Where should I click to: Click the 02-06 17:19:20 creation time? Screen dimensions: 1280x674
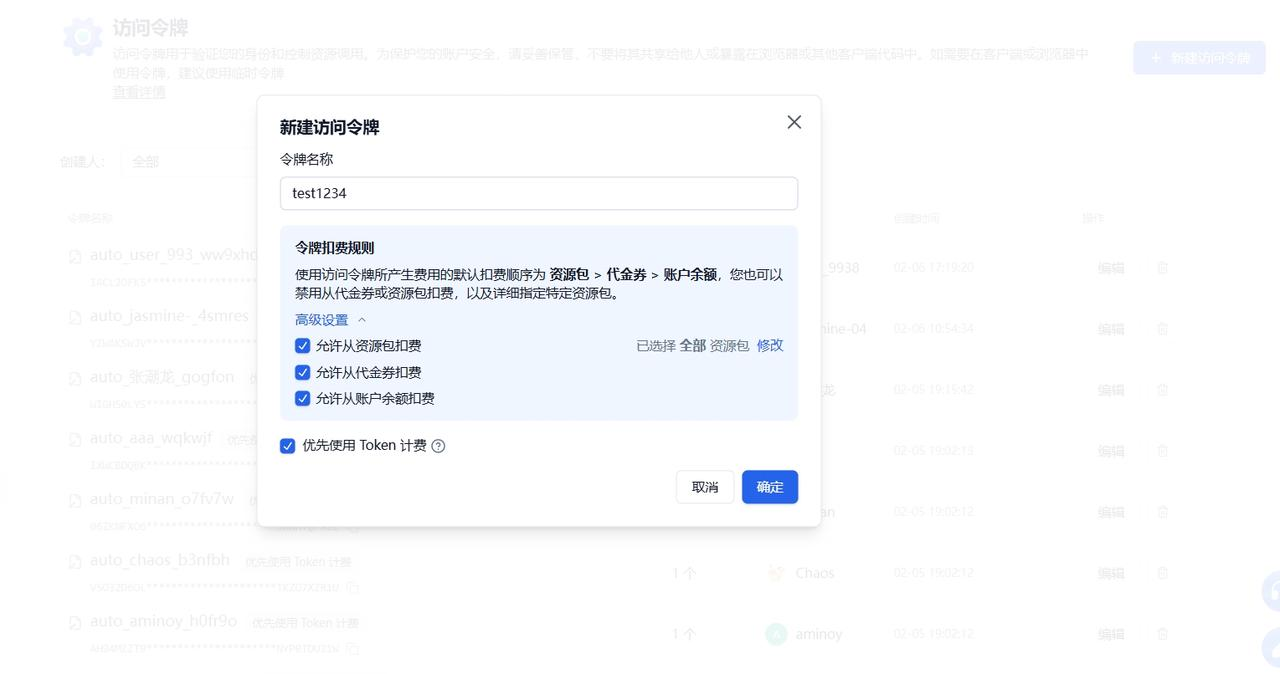pos(934,268)
